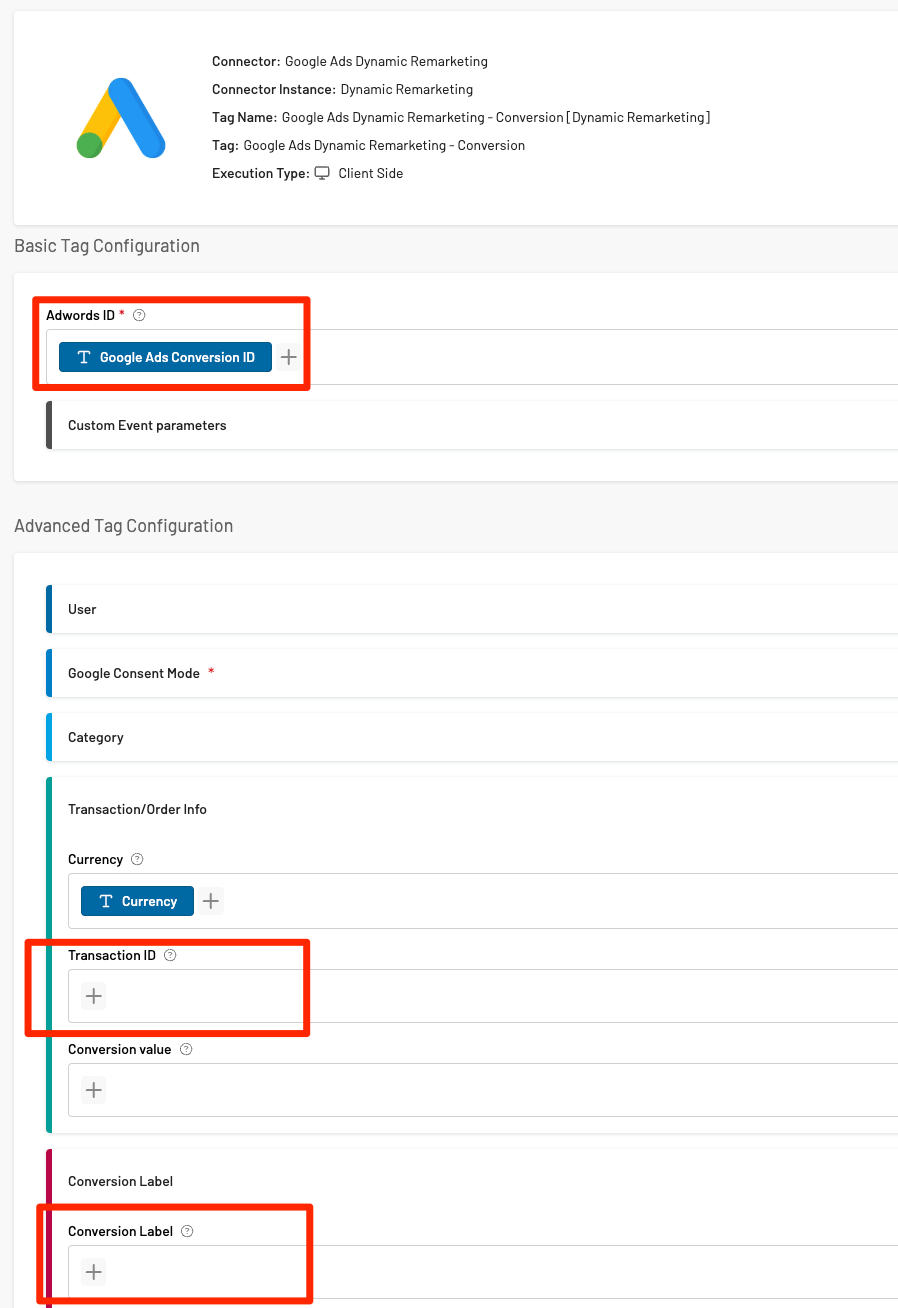Expand the User section

[x=82, y=609]
